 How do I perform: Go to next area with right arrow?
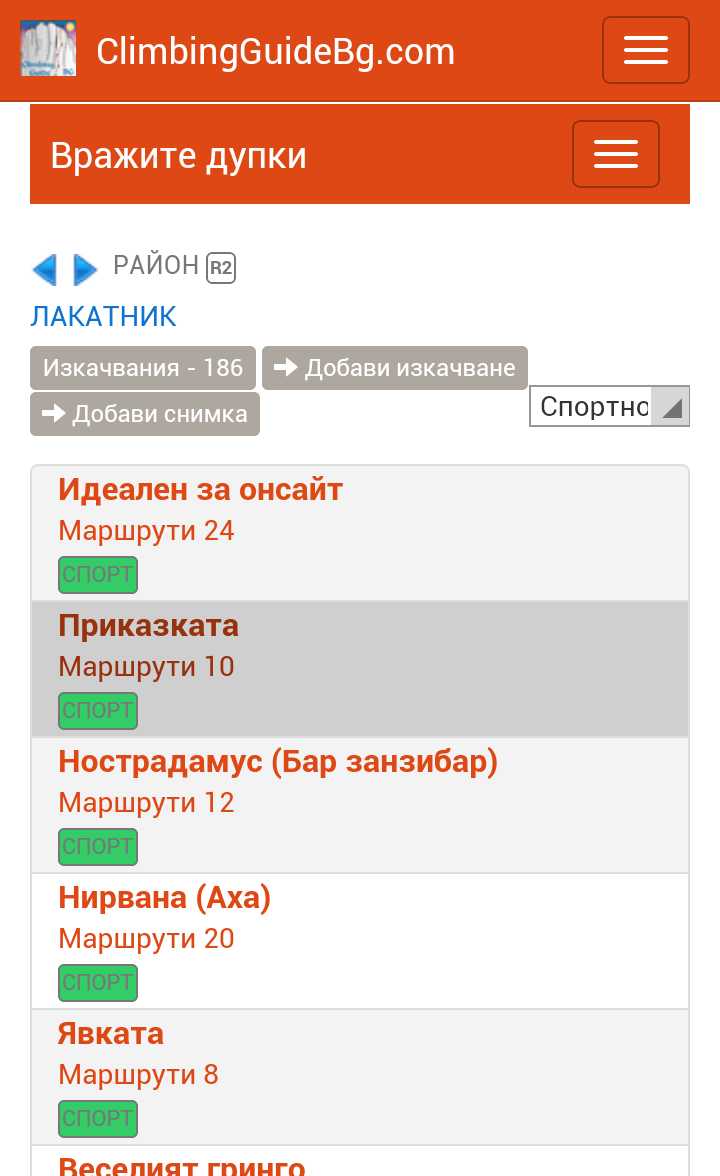pyautogui.click(x=85, y=269)
